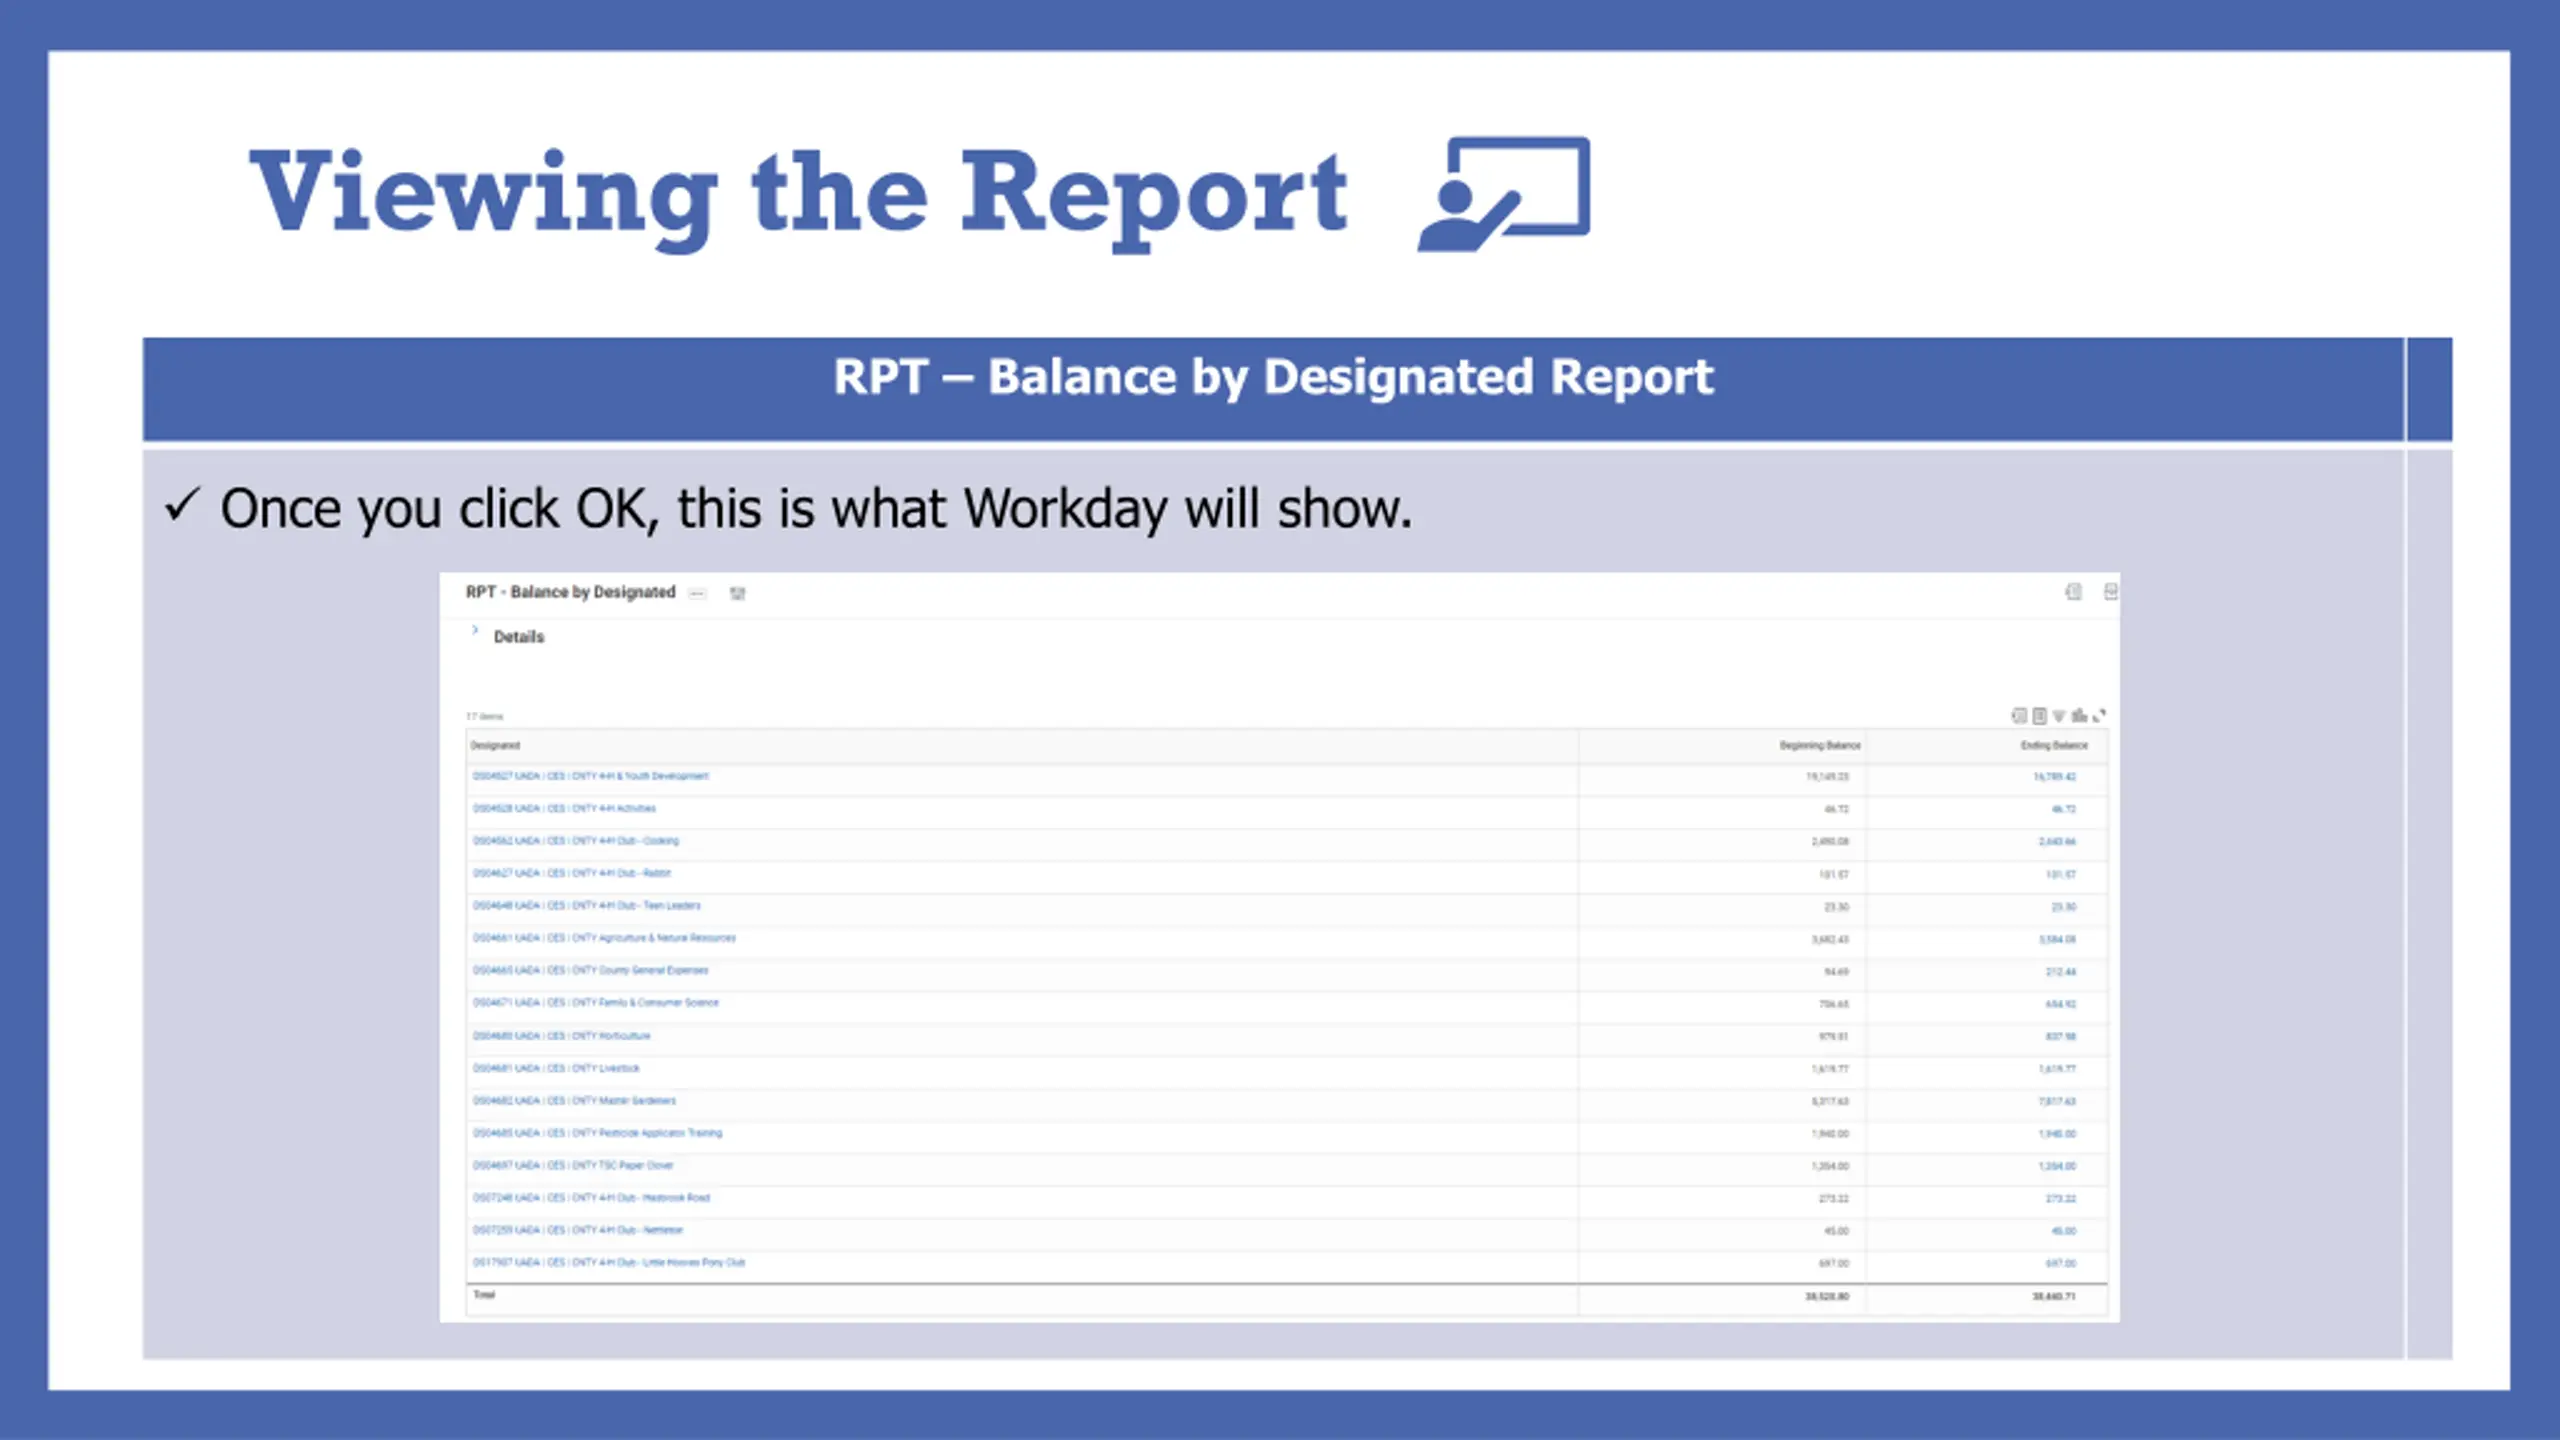Click ending balance in 4-H & Youth Development row
The width and height of the screenshot is (2560, 1440).
coord(2055,777)
